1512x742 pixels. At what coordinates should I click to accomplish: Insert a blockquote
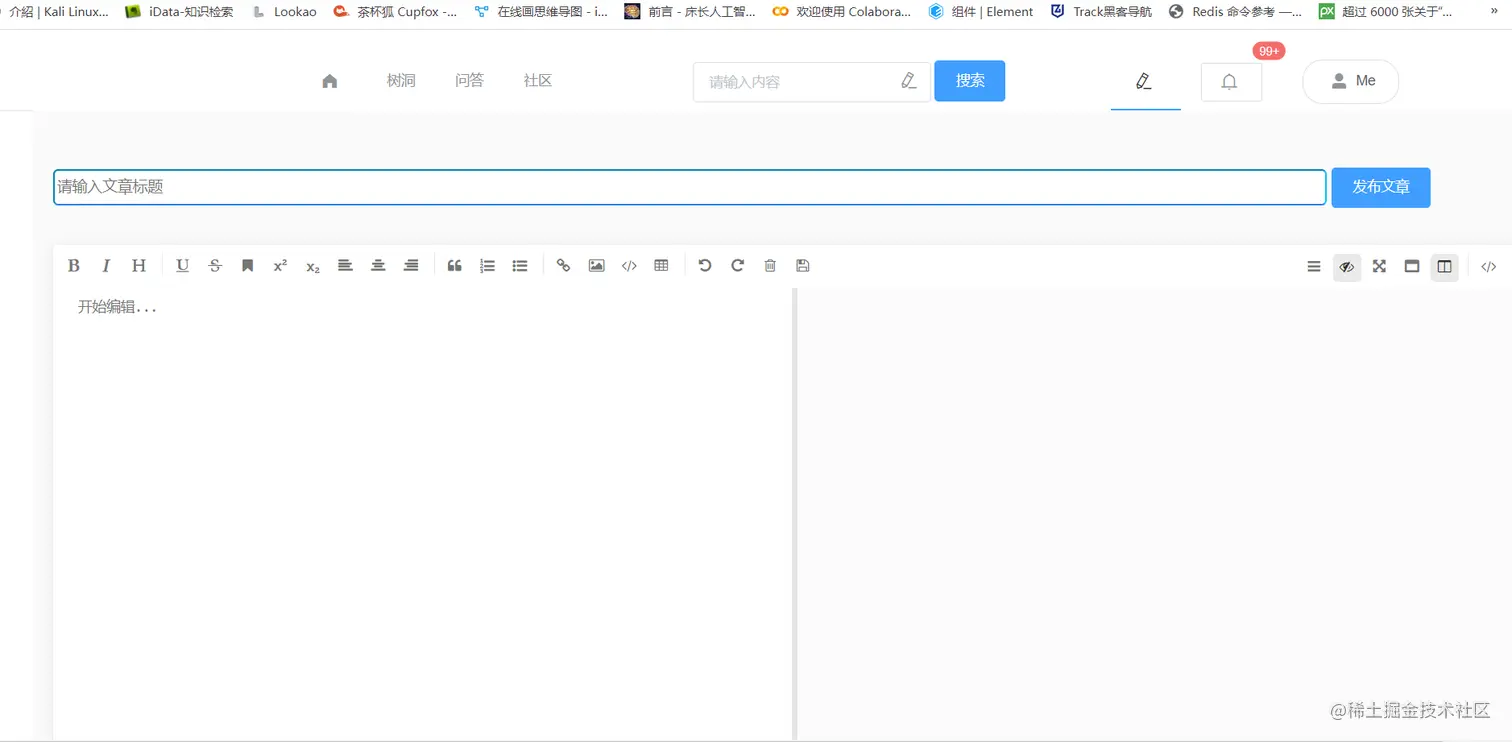click(x=454, y=266)
